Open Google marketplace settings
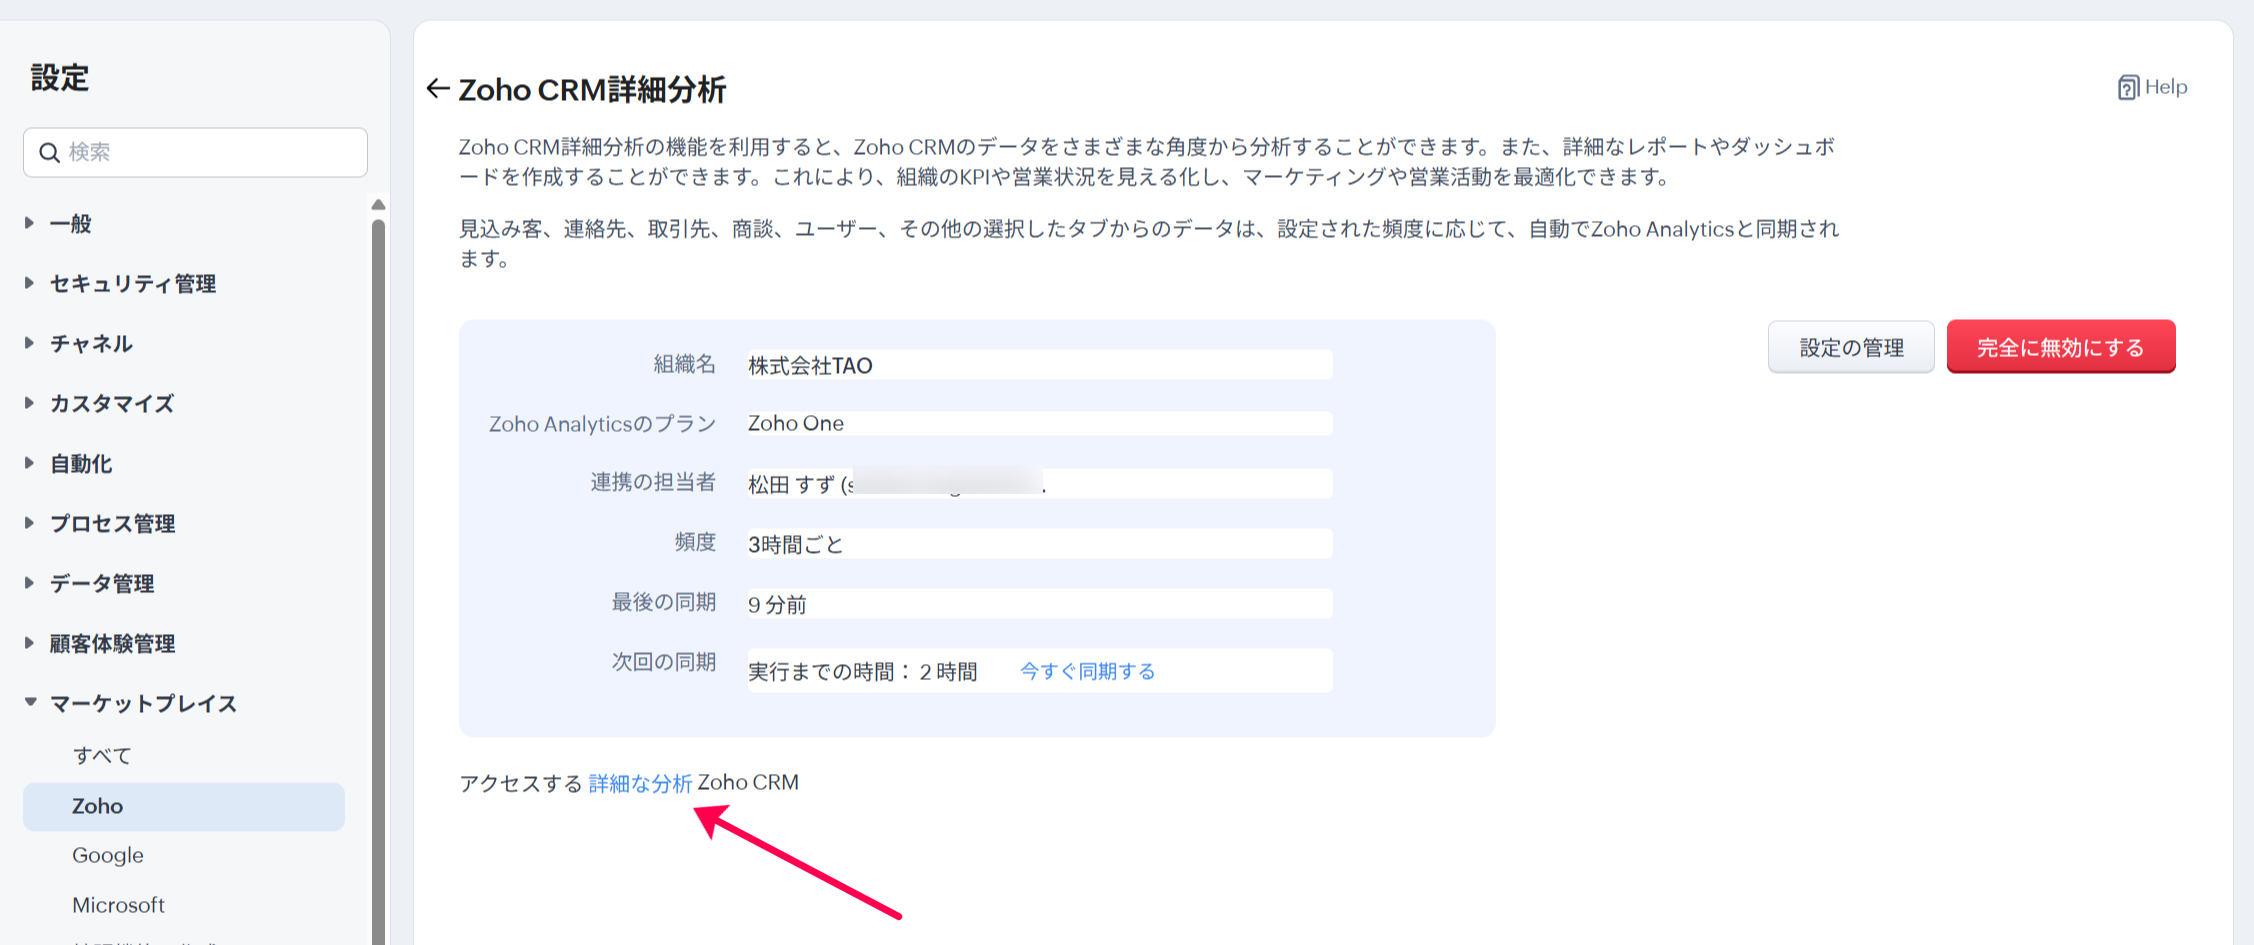 point(107,856)
